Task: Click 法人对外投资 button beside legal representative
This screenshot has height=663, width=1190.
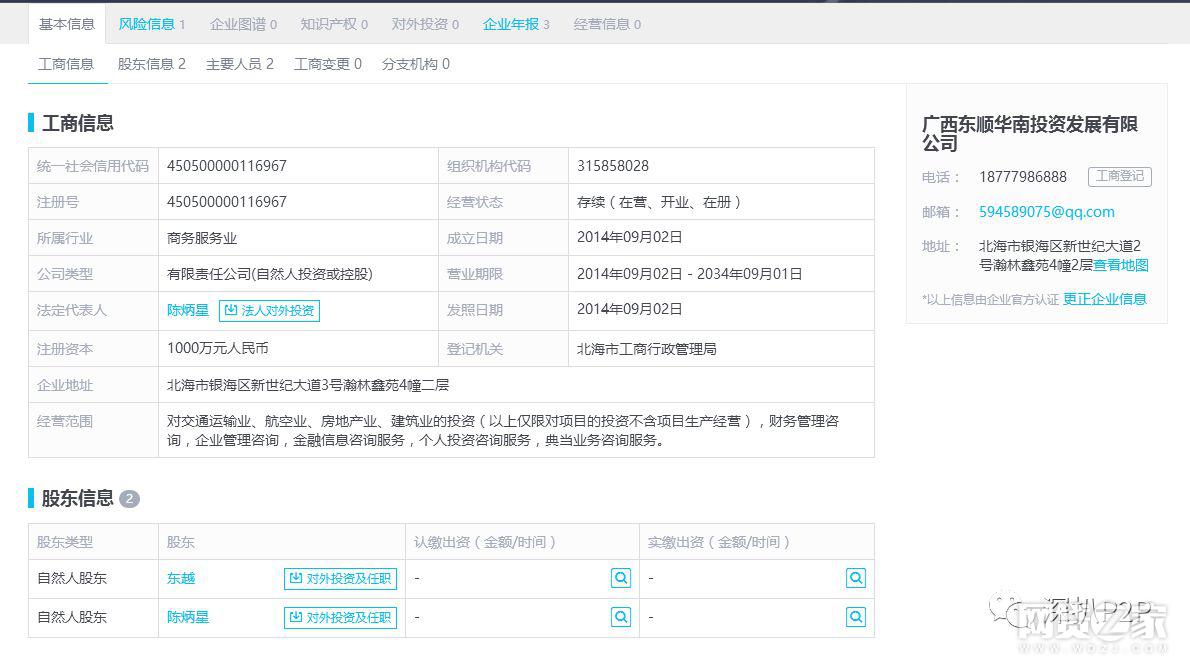Action: 269,310
